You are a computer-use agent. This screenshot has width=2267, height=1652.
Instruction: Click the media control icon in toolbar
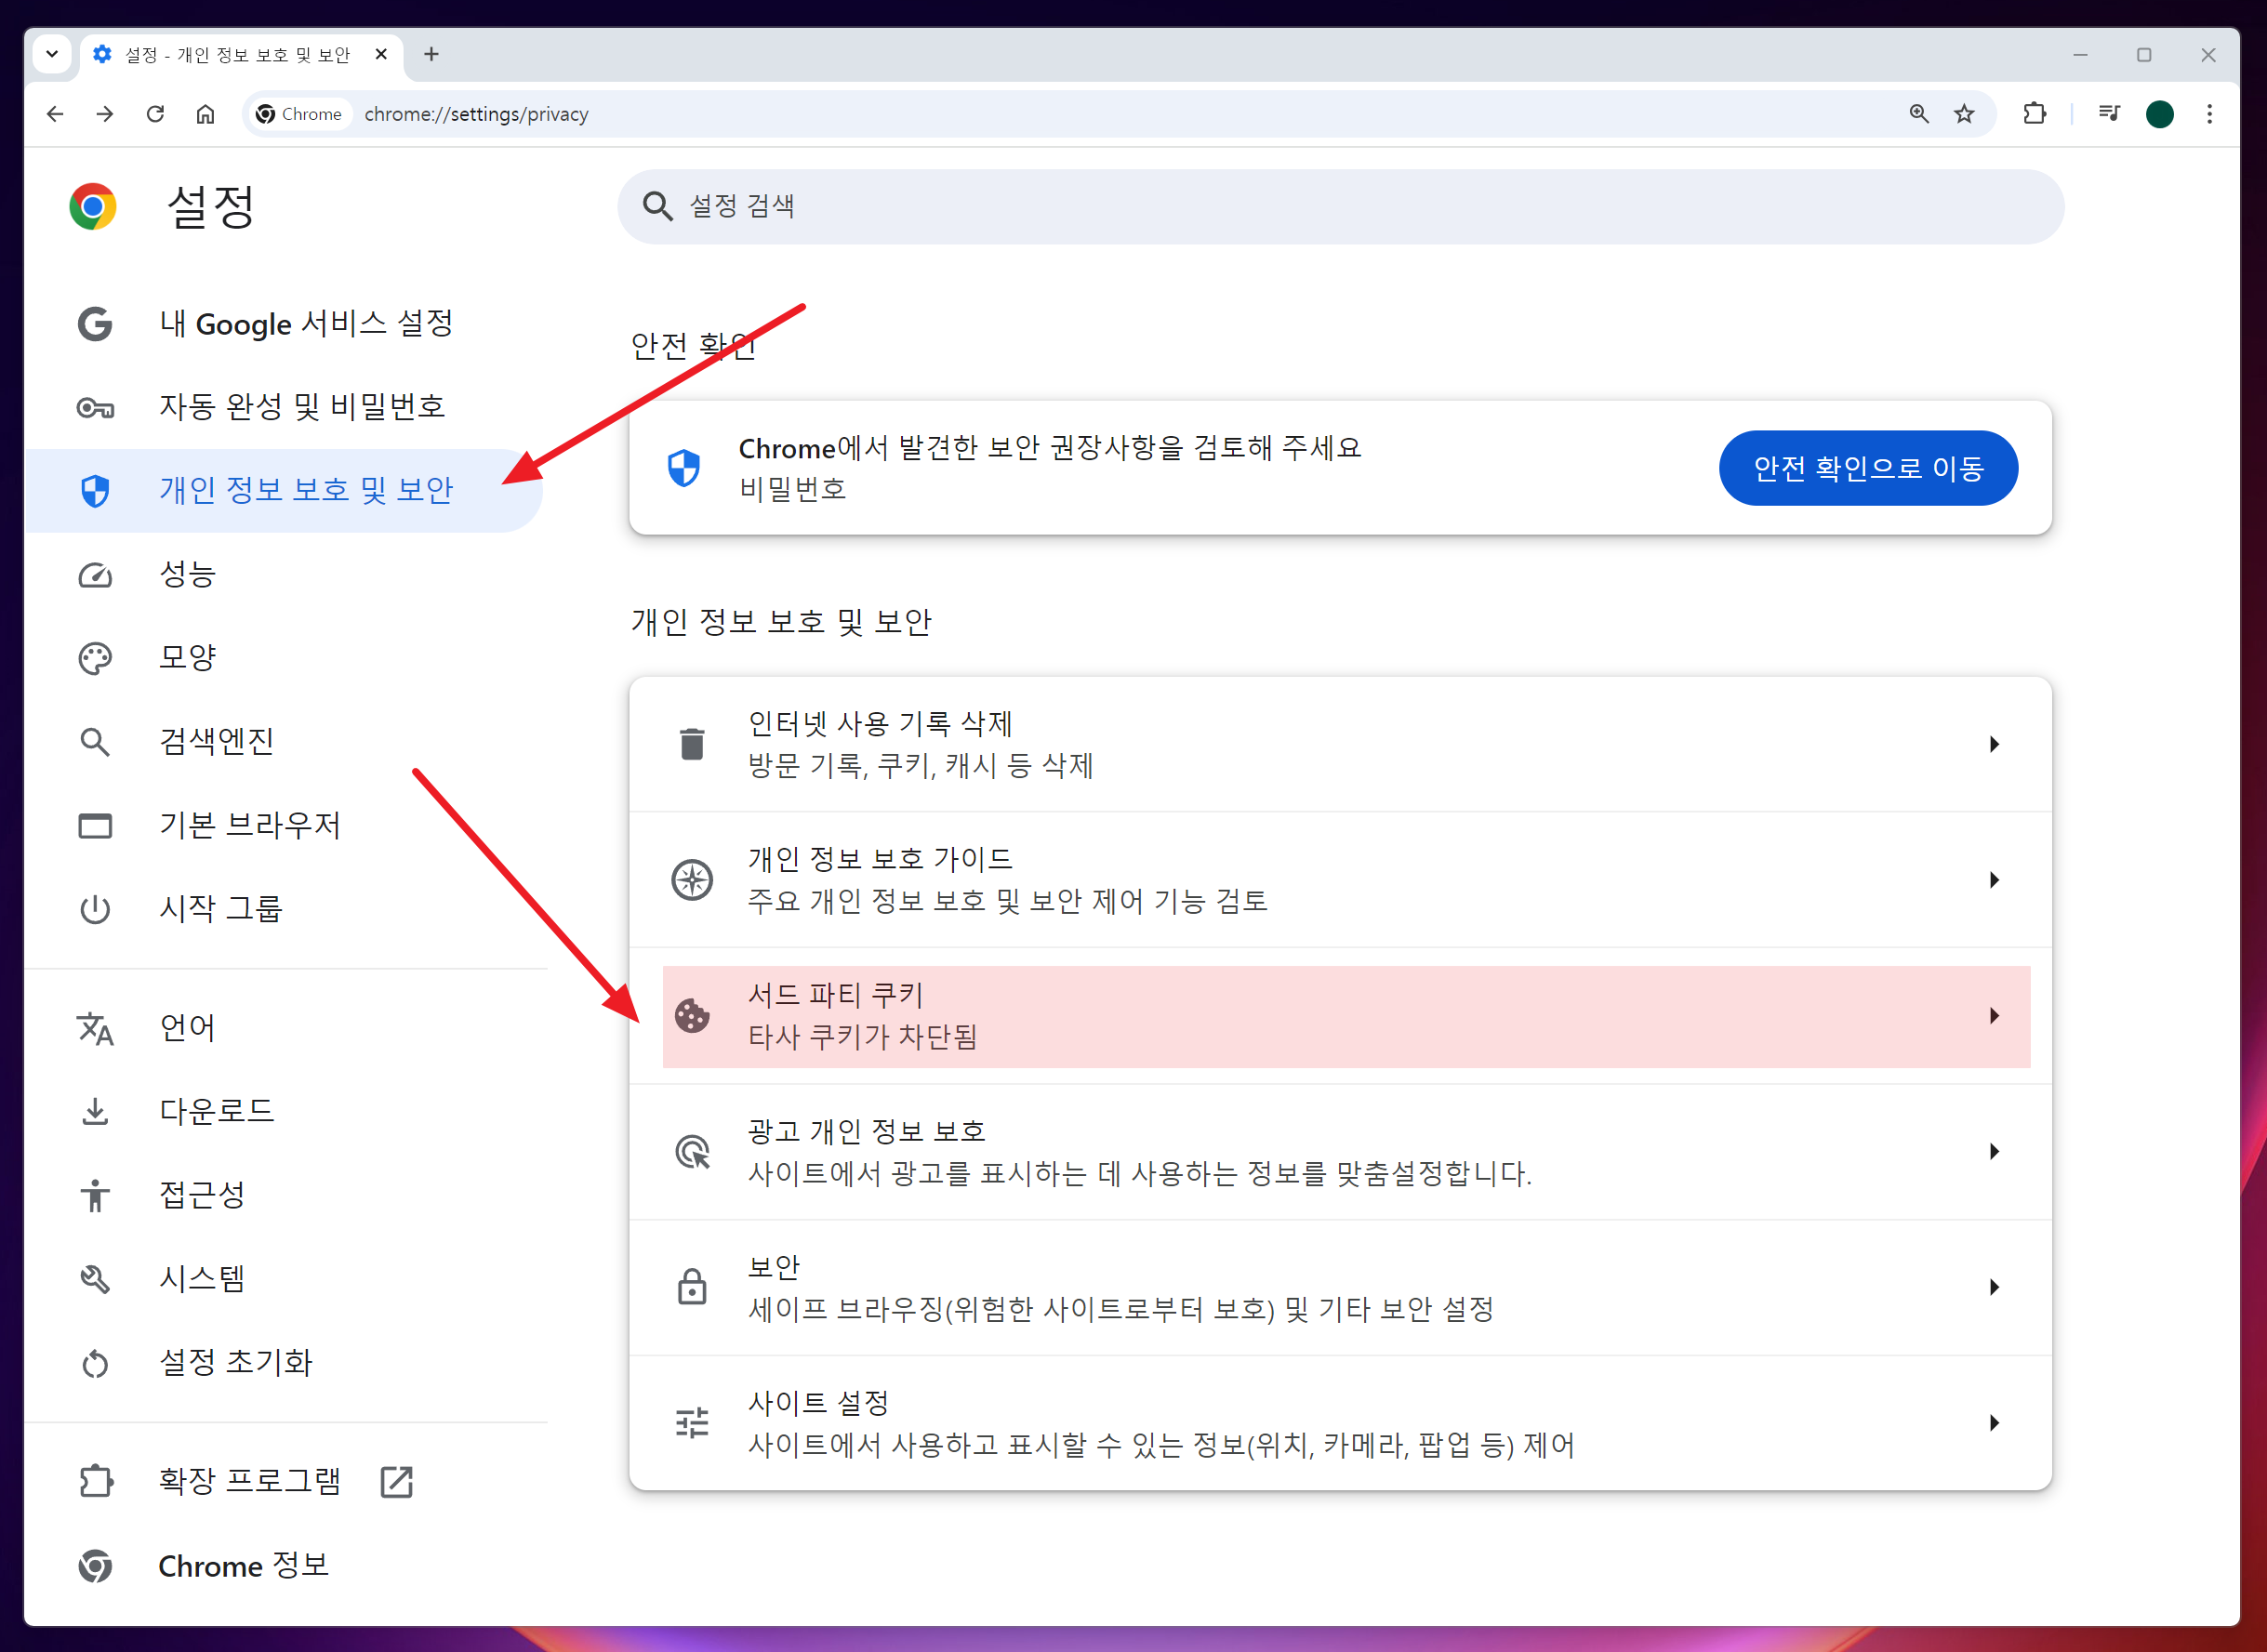point(2109,114)
